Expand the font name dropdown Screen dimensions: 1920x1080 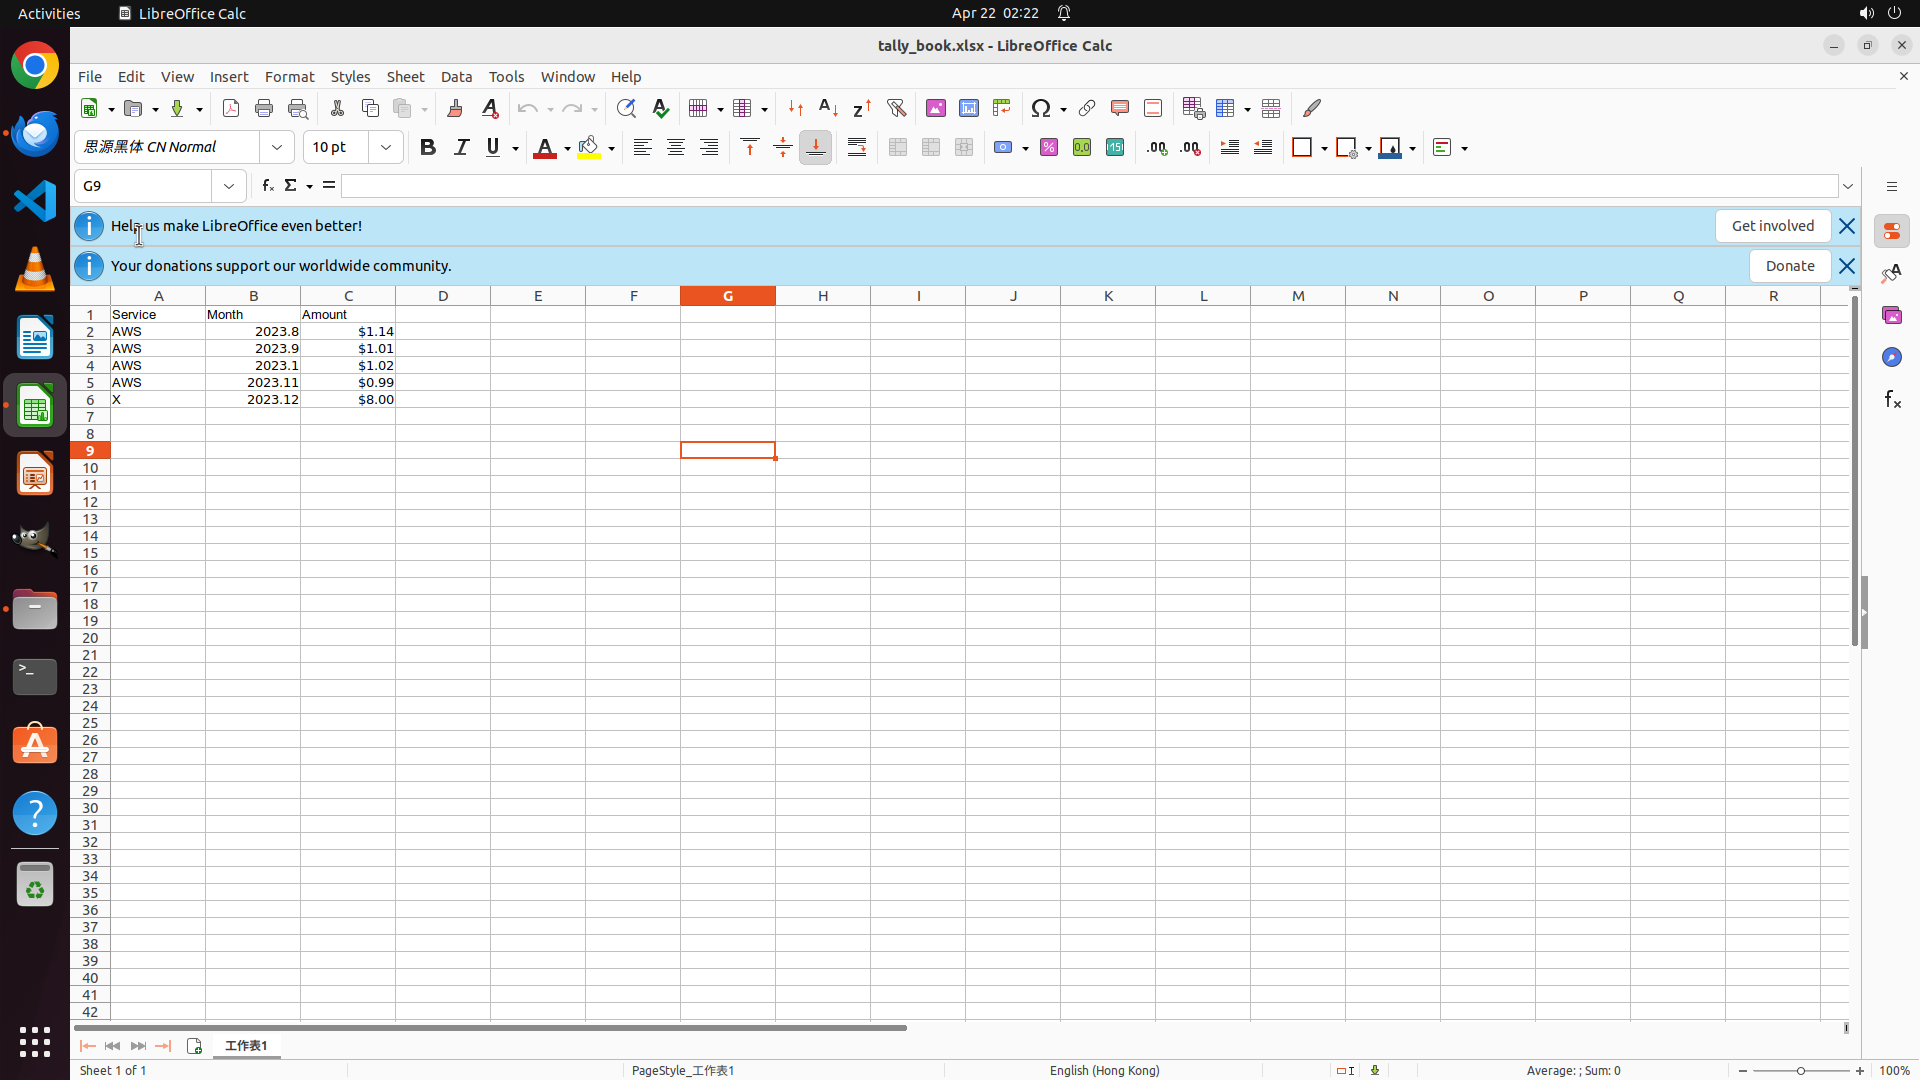pyautogui.click(x=277, y=147)
